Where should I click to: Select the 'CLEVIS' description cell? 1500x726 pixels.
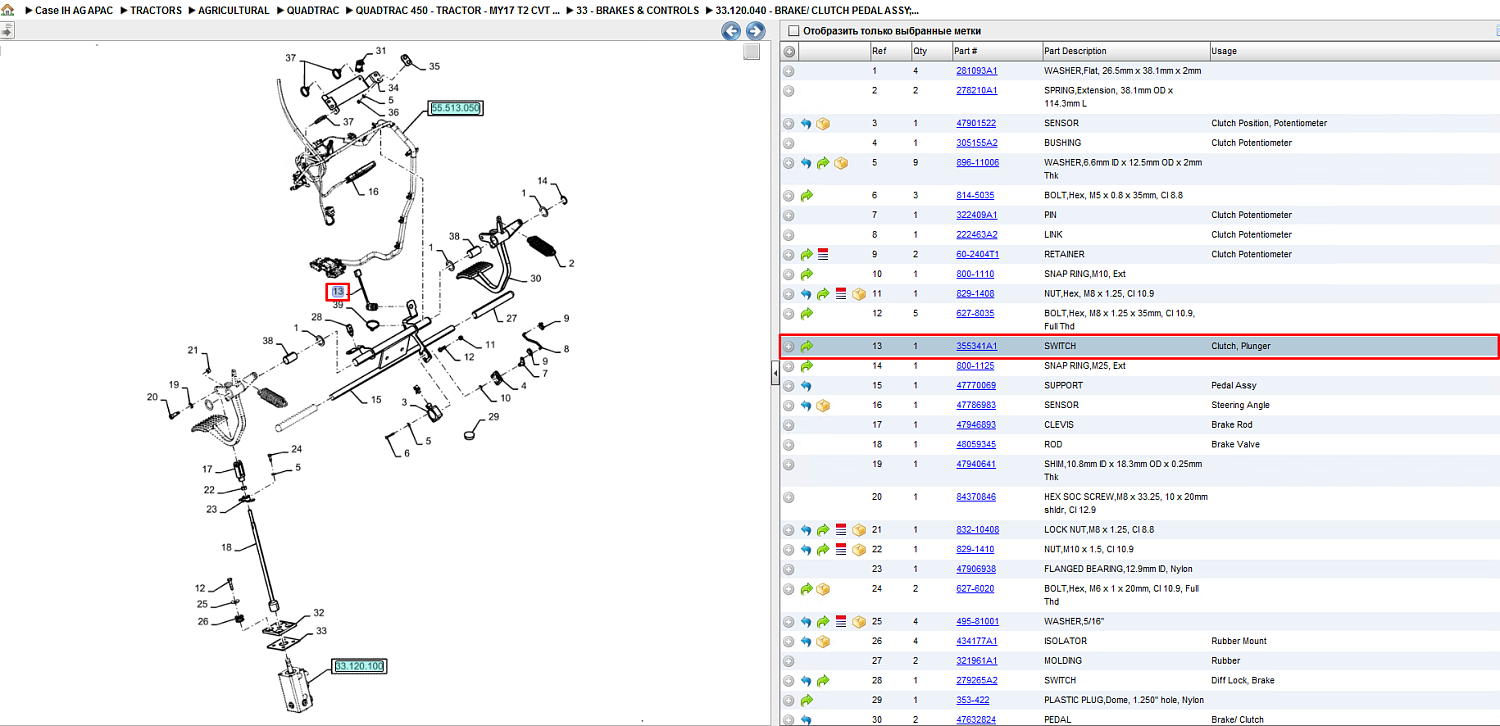pos(1059,425)
